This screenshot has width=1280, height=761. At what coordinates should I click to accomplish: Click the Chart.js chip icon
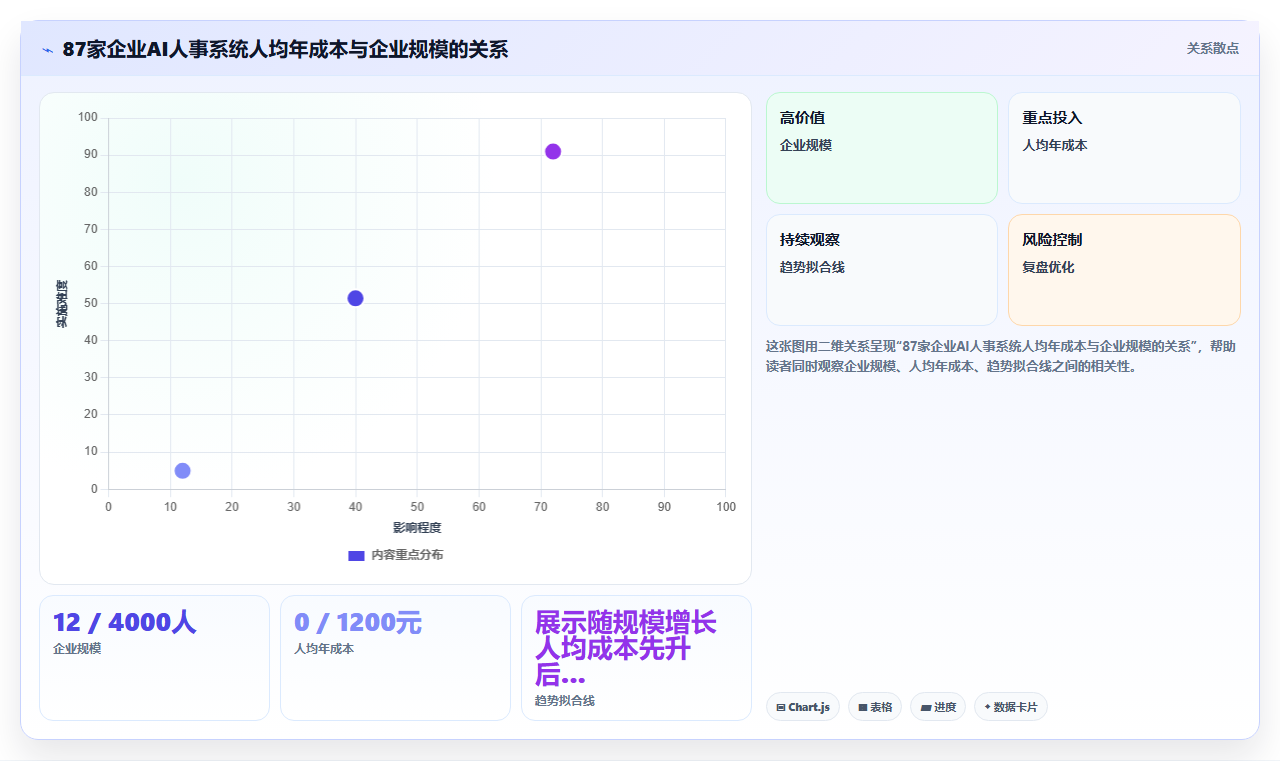781,707
